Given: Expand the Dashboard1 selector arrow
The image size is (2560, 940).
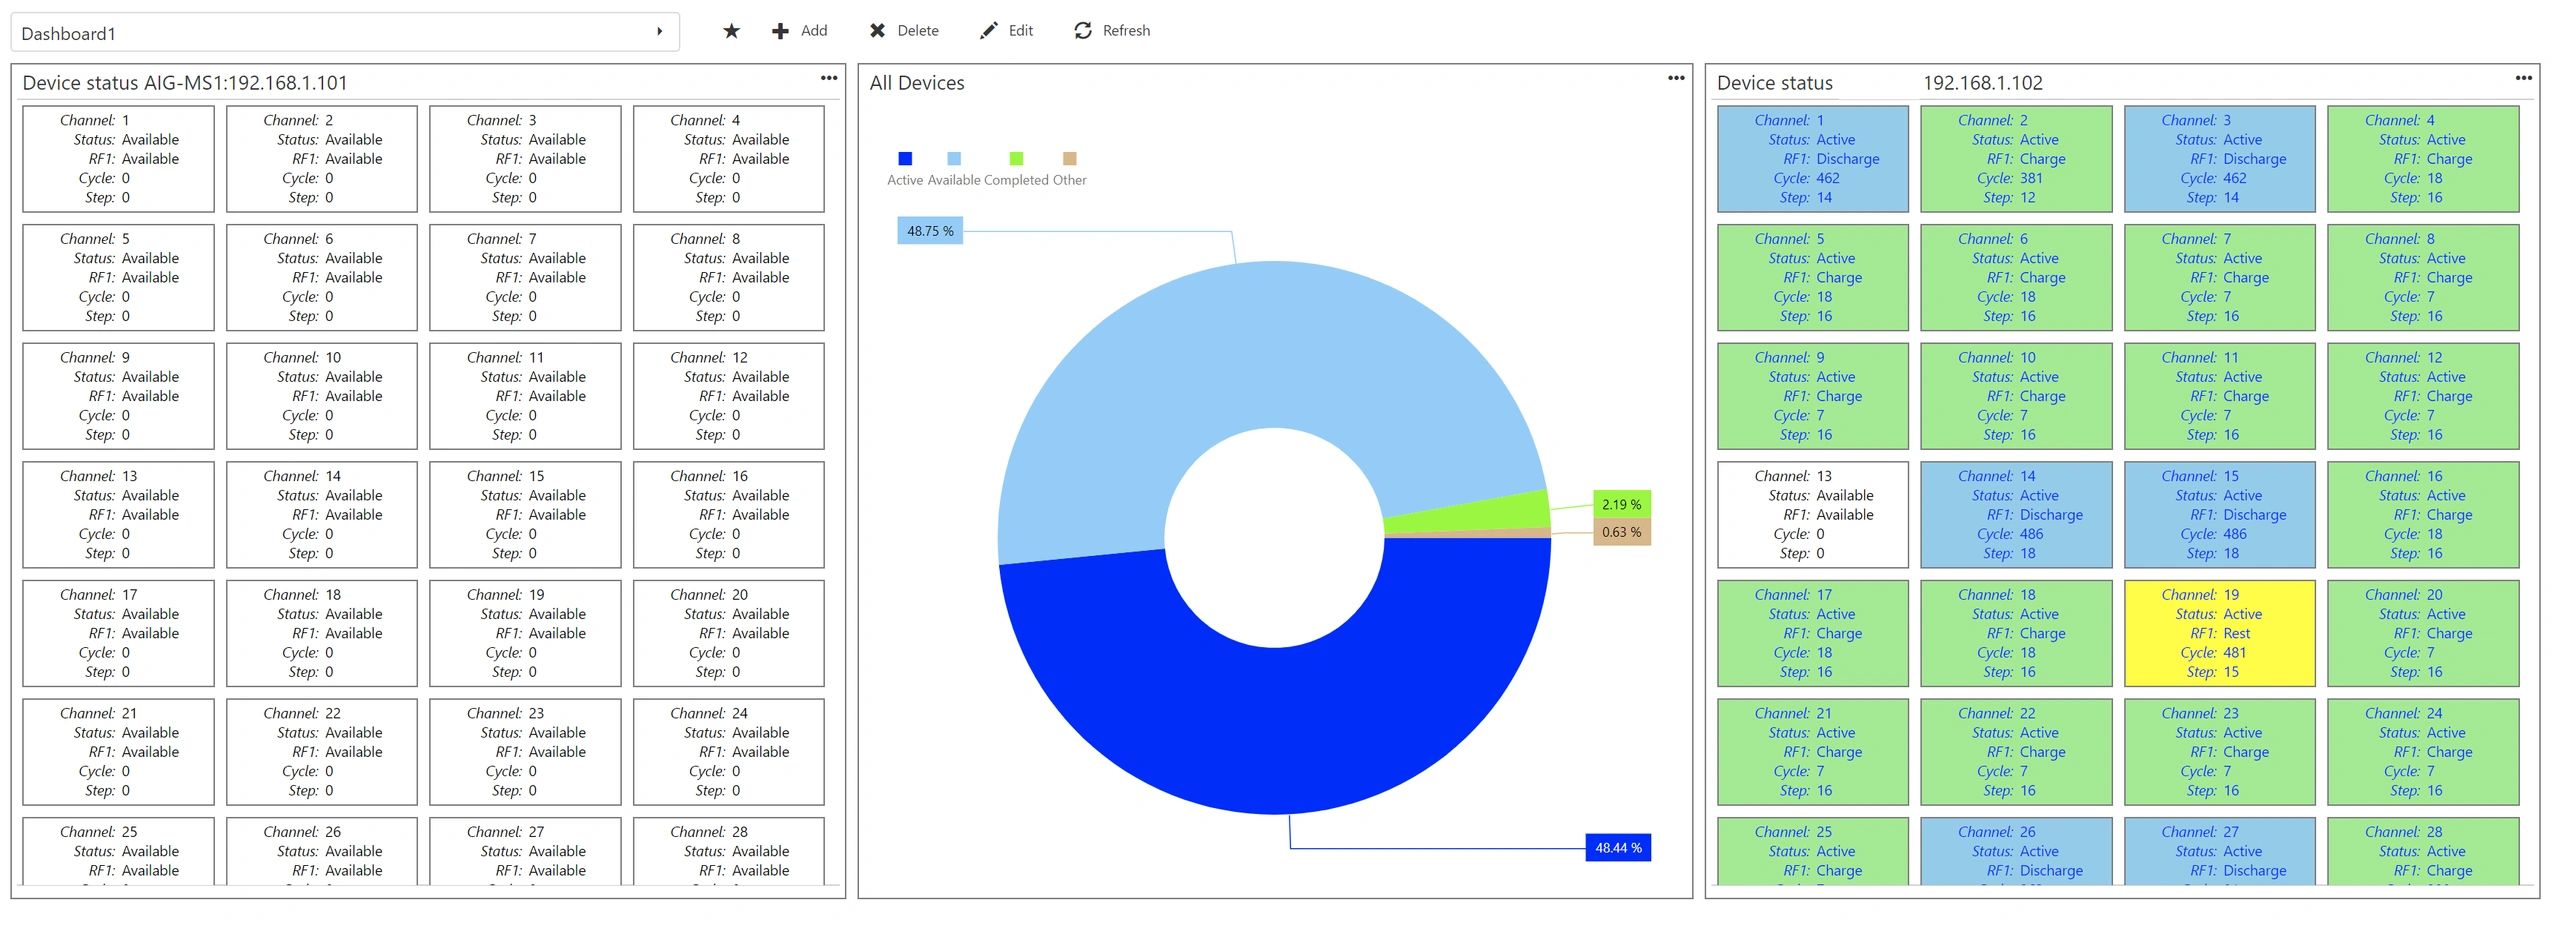Looking at the screenshot, I should (659, 31).
